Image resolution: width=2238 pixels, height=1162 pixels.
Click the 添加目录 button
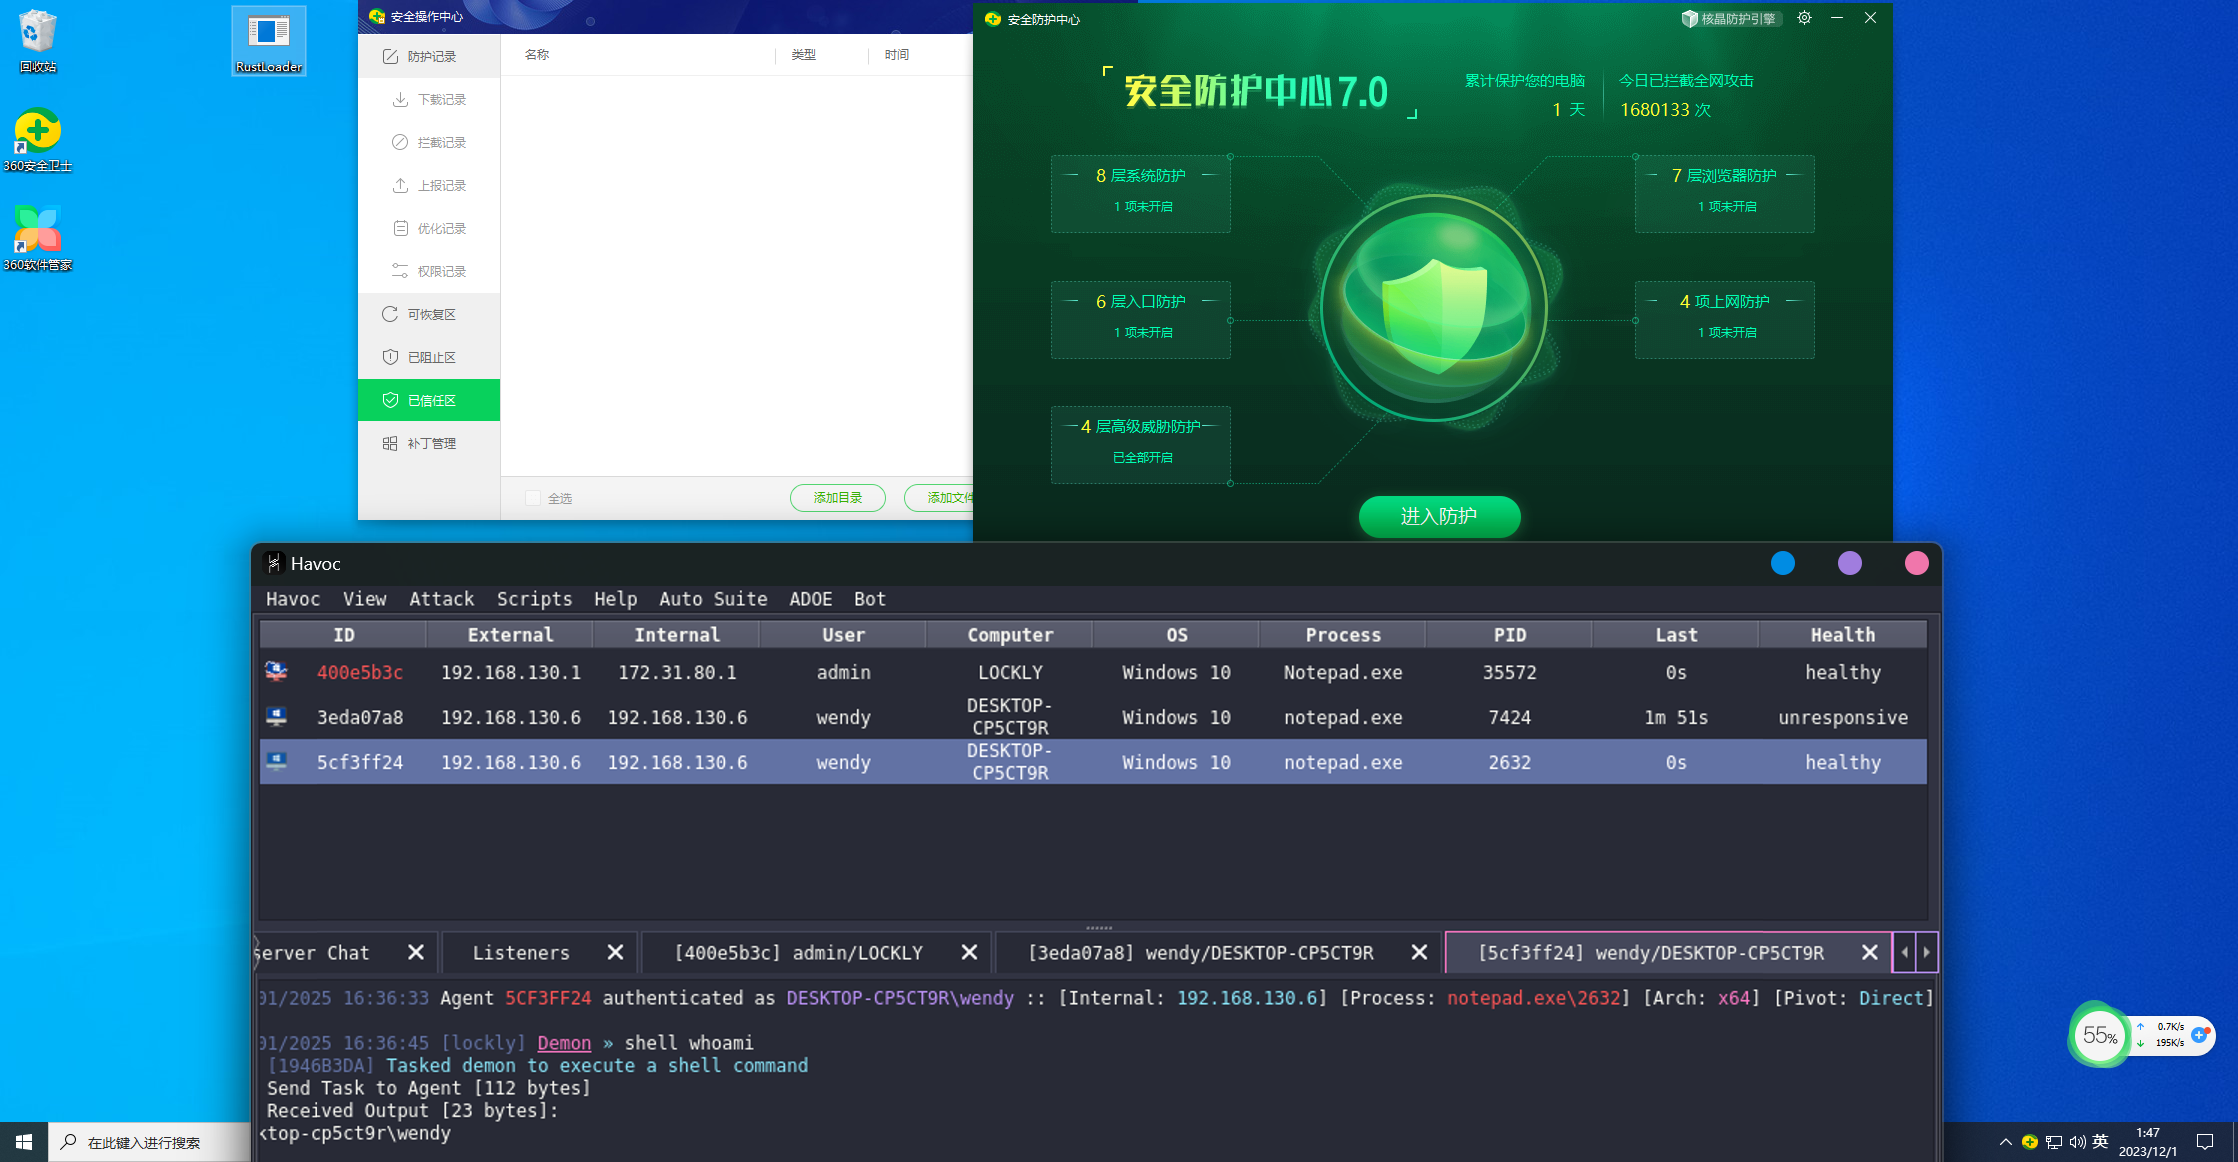pos(837,498)
